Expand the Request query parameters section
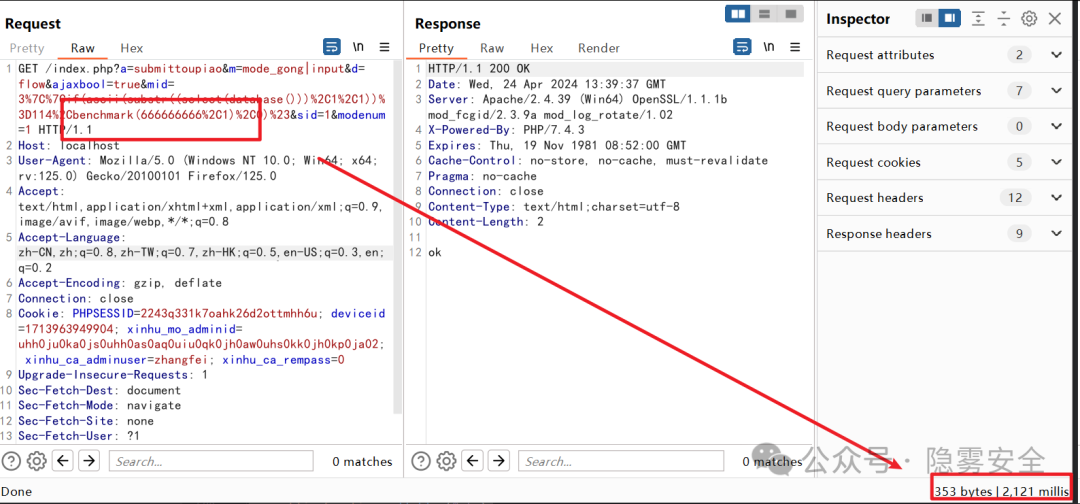This screenshot has height=504, width=1080. [x=1057, y=91]
